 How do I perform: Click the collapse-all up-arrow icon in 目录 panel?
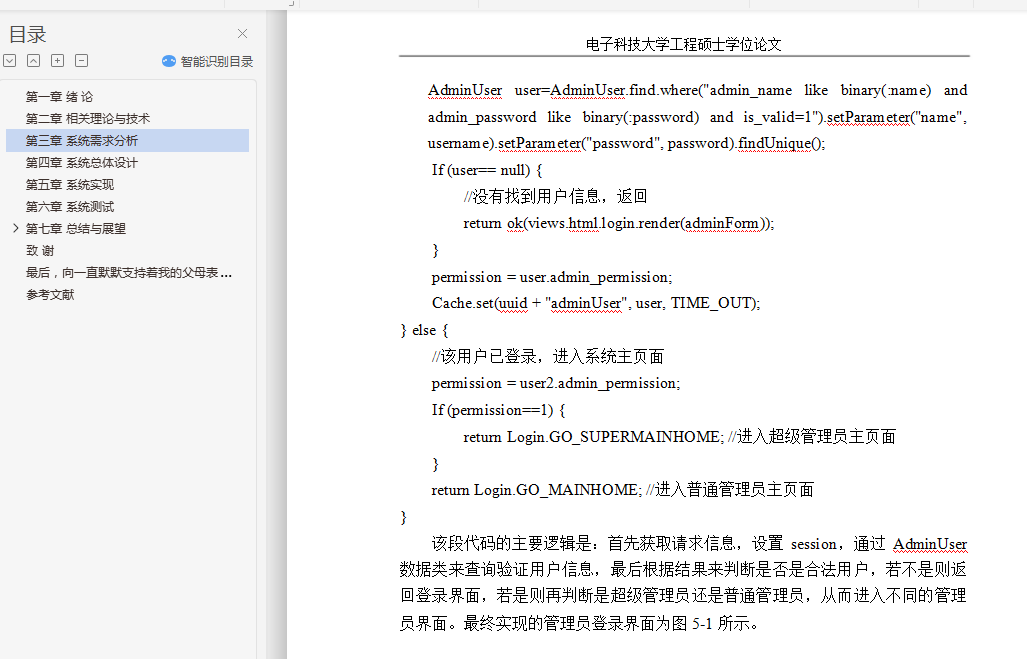(x=33, y=61)
